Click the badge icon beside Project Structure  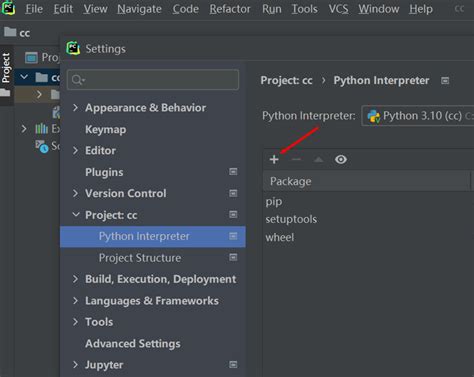[x=233, y=257]
